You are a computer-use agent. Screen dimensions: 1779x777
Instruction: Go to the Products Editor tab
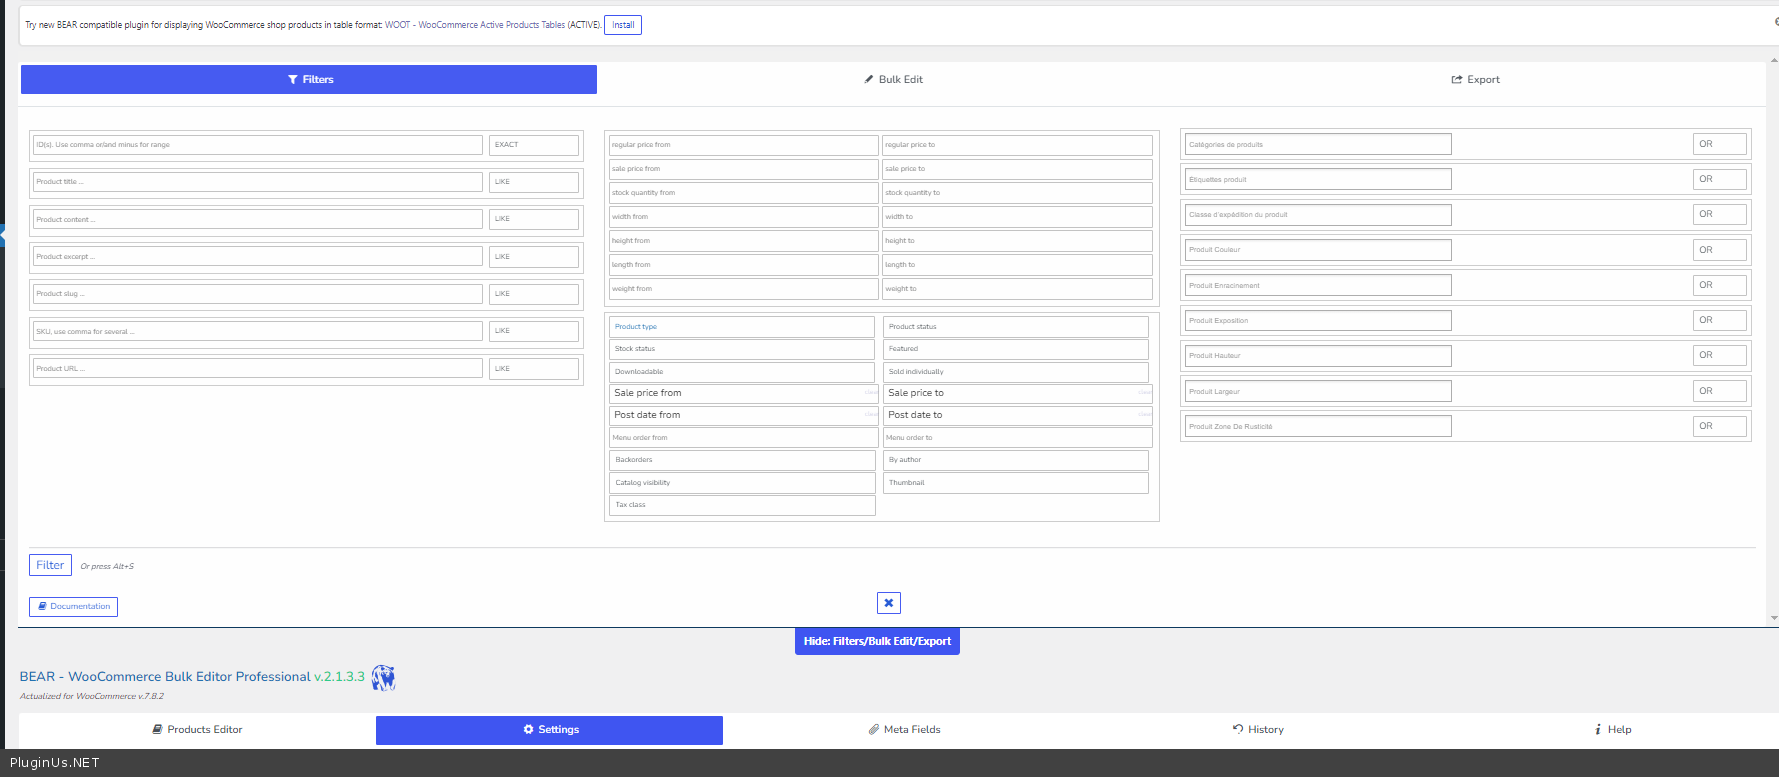point(197,730)
